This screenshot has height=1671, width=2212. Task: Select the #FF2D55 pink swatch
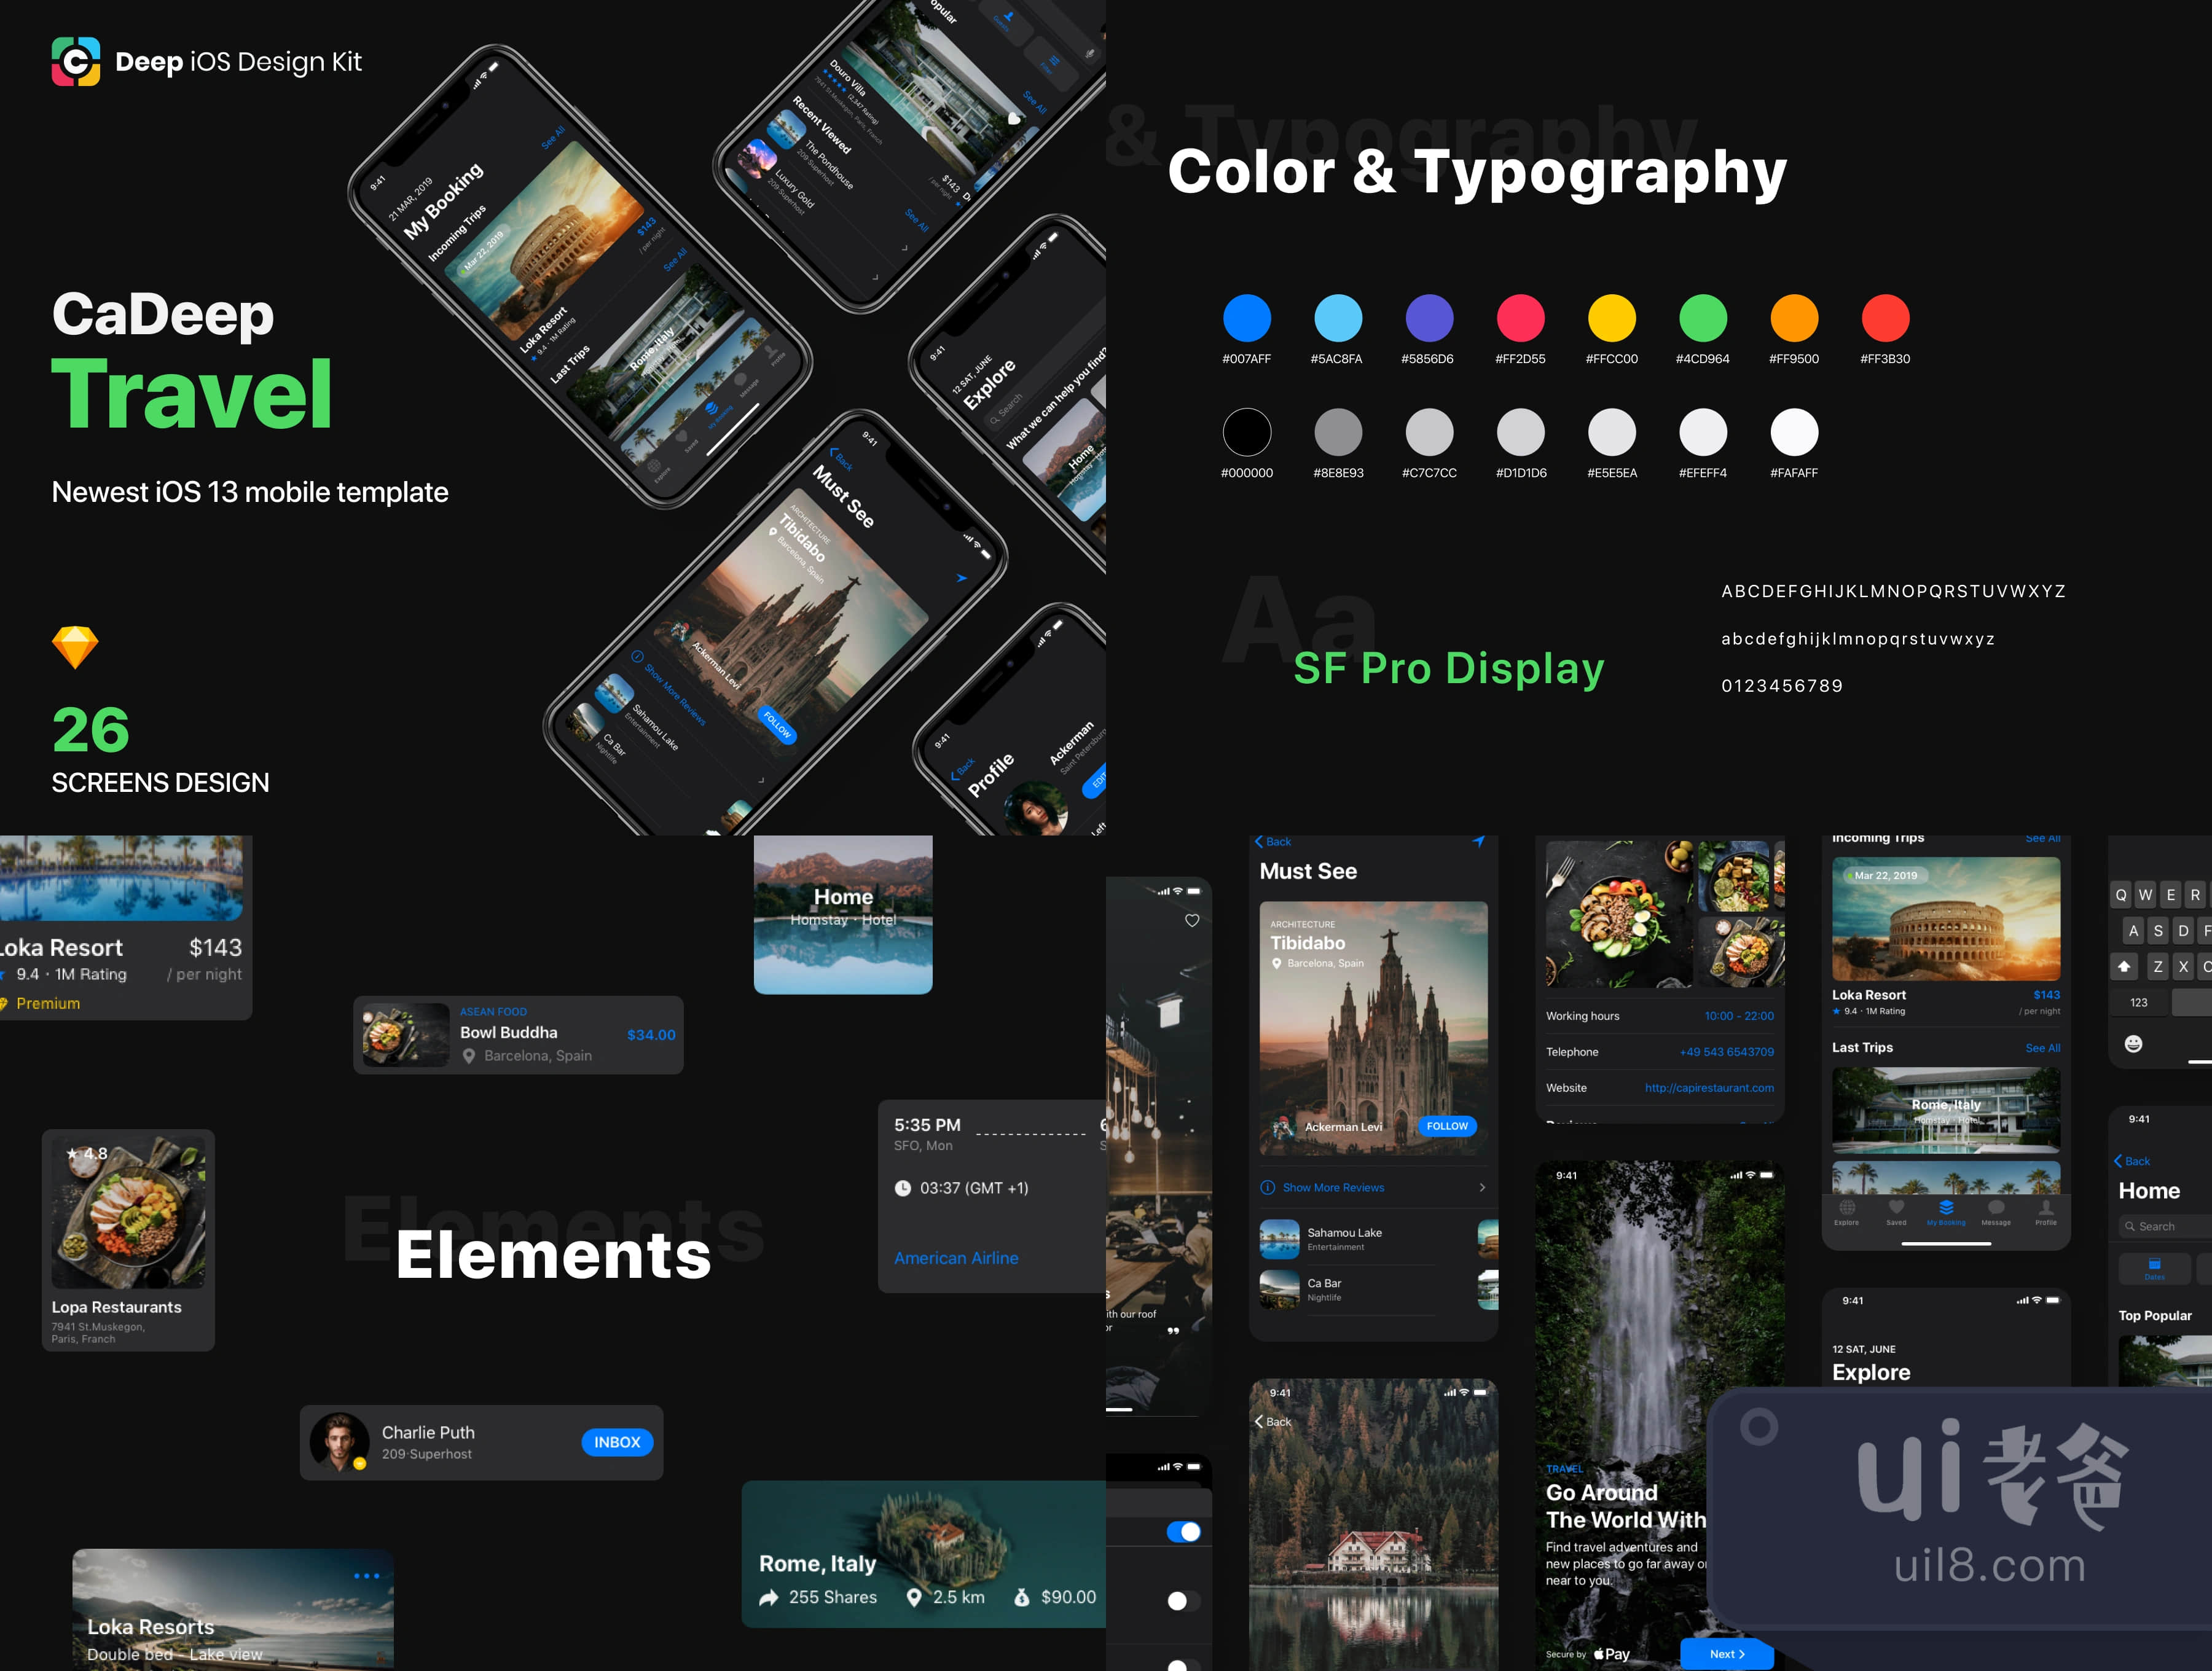coord(1520,318)
